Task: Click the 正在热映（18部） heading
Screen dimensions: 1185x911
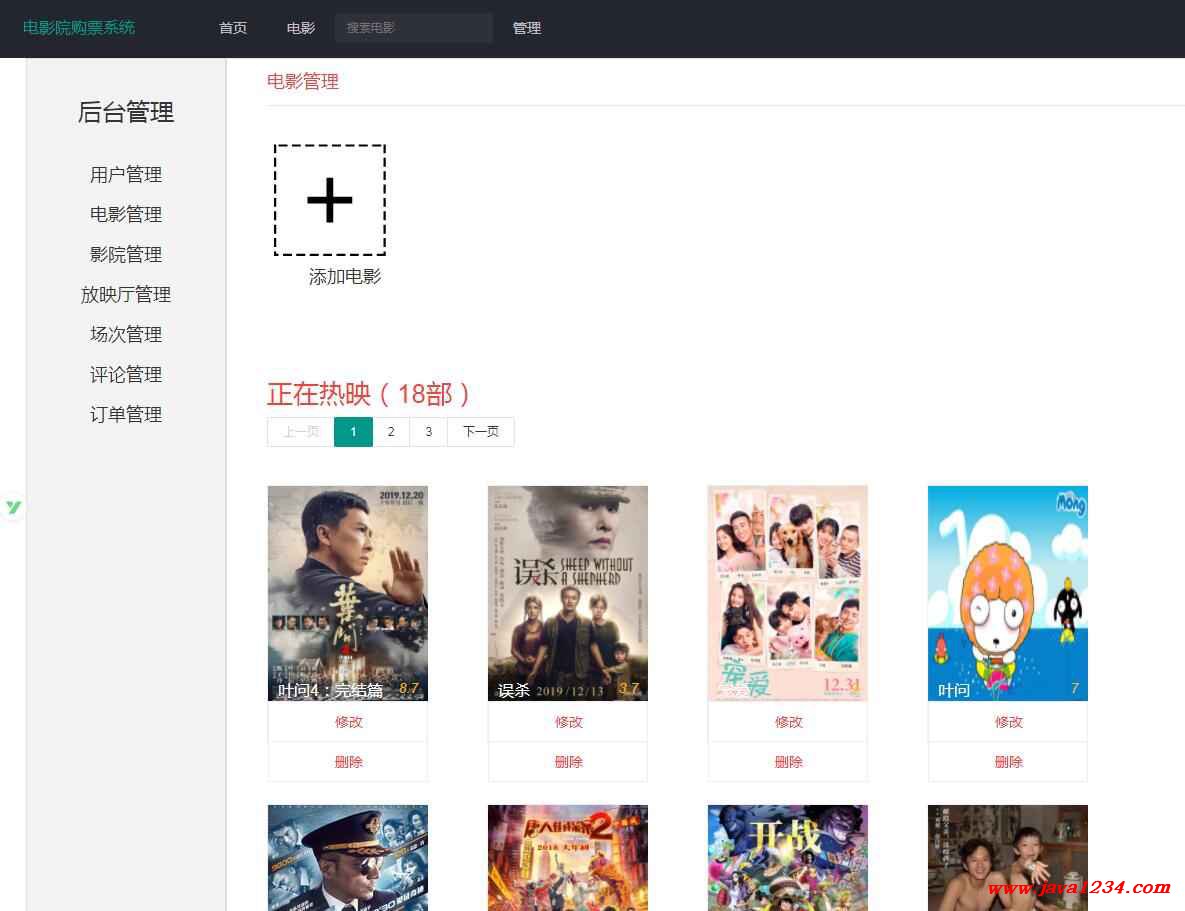Action: [369, 394]
